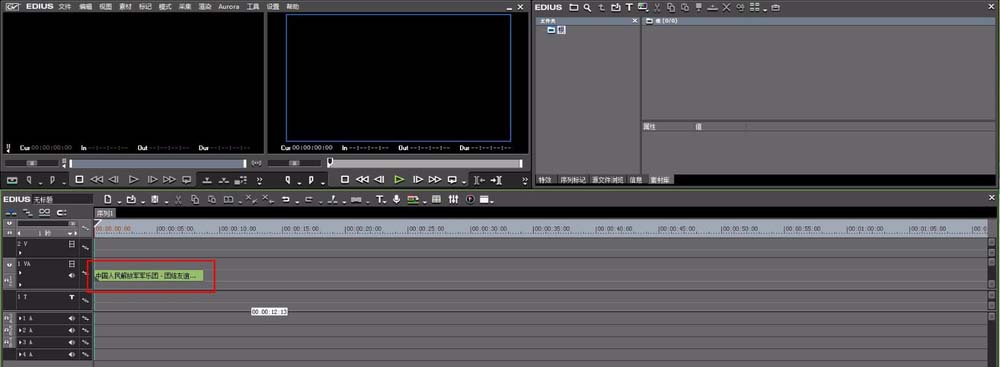Step to previous frame in the recorder
Screen dimensions: 1000x367
pos(379,180)
